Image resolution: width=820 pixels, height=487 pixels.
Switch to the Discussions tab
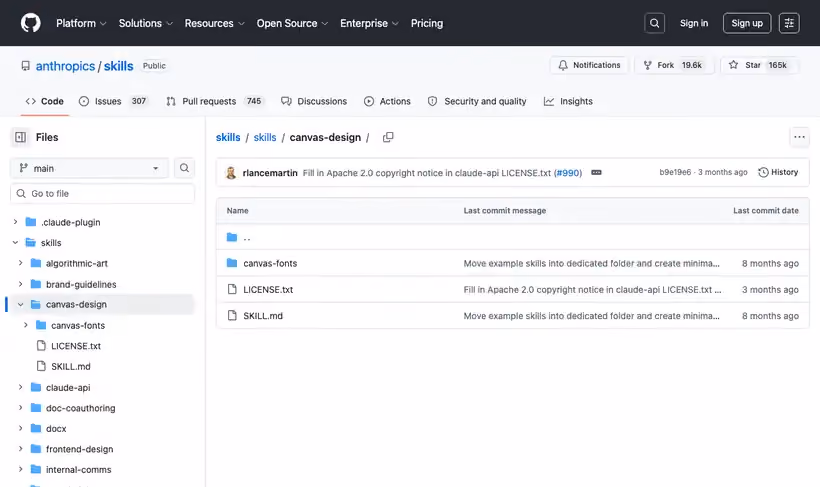314,101
